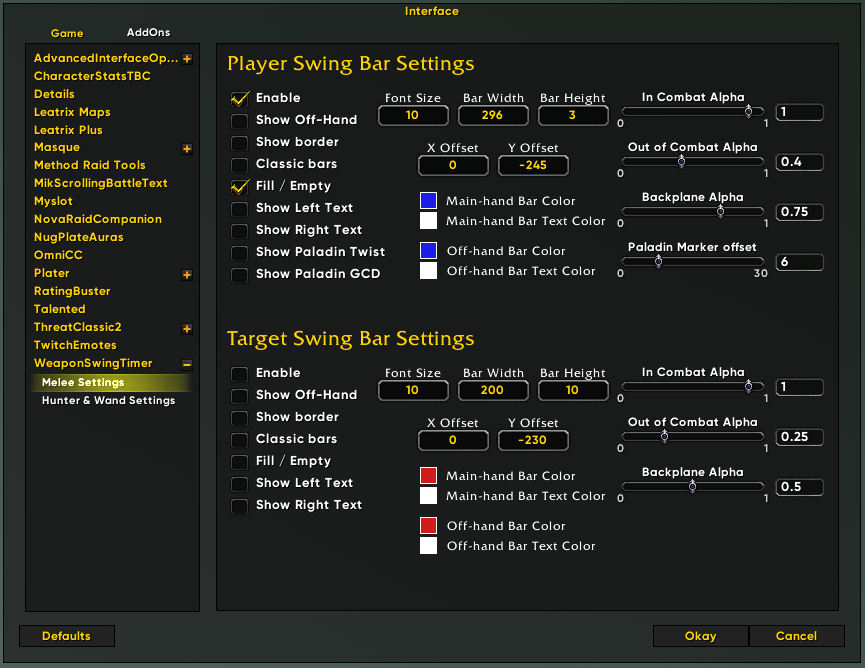The image size is (865, 668).
Task: Toggle Target Classic bars checkbox
Action: click(240, 439)
